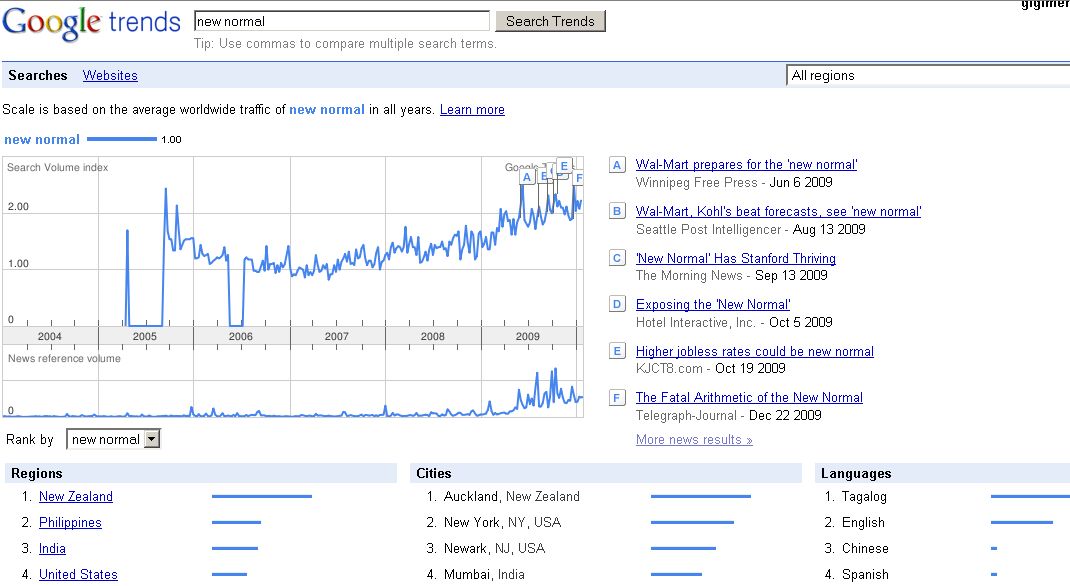Image resolution: width=1070 pixels, height=586 pixels.
Task: Click More news results link
Action: click(x=694, y=440)
